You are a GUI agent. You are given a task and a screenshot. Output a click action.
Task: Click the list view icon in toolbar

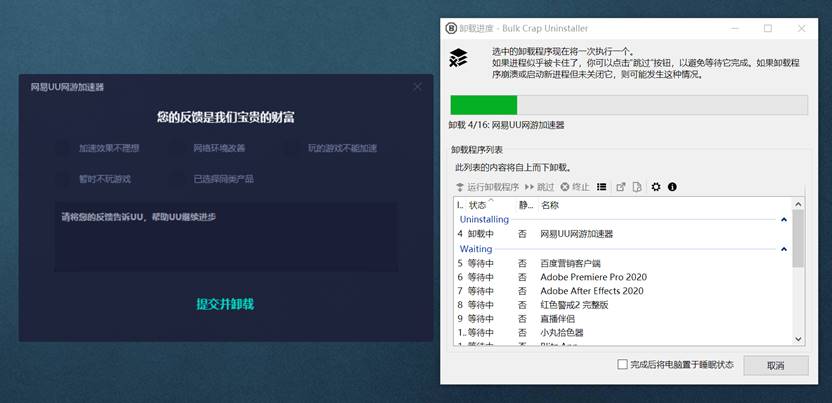[x=601, y=187]
